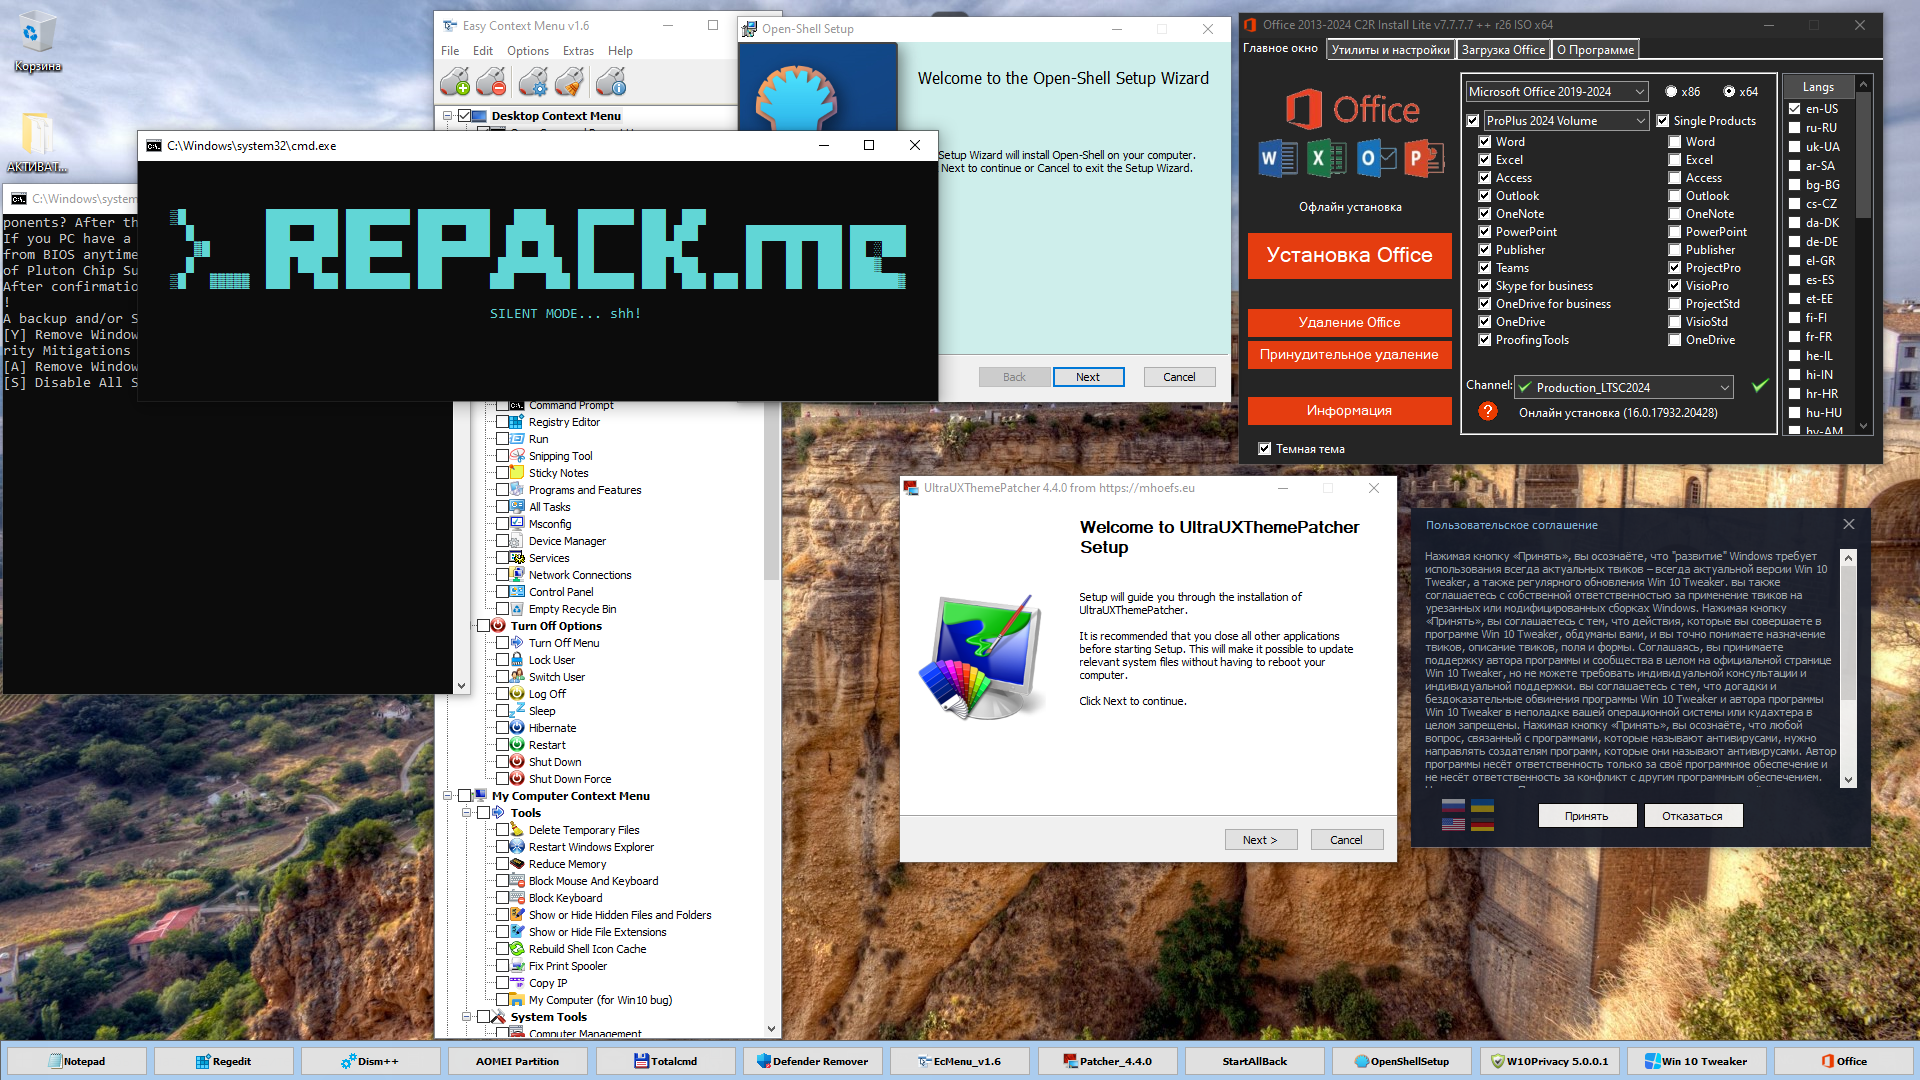Toggle the Single Products checkbox
Screen dimensions: 1920x1080
point(1663,120)
